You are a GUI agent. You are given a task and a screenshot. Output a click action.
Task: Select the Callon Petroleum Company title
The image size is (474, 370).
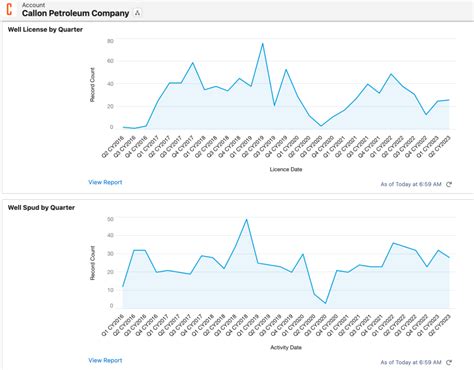click(76, 13)
